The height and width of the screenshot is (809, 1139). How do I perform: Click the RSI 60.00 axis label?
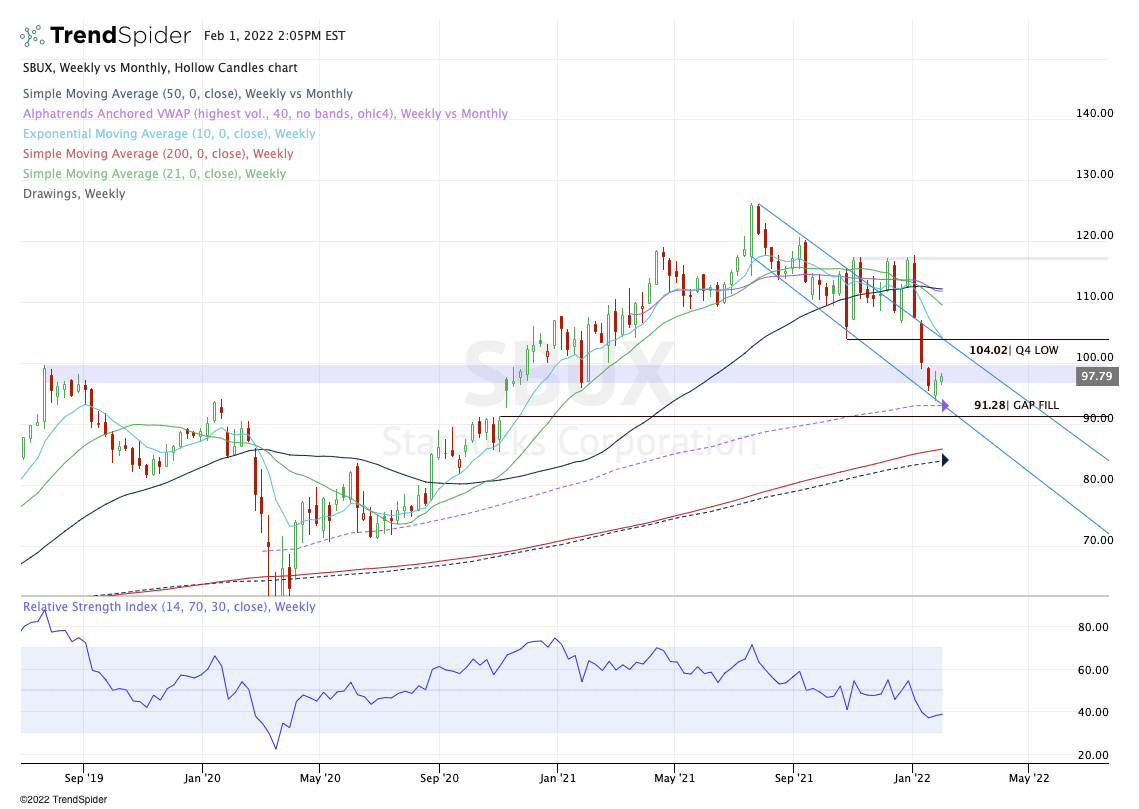(1093, 670)
